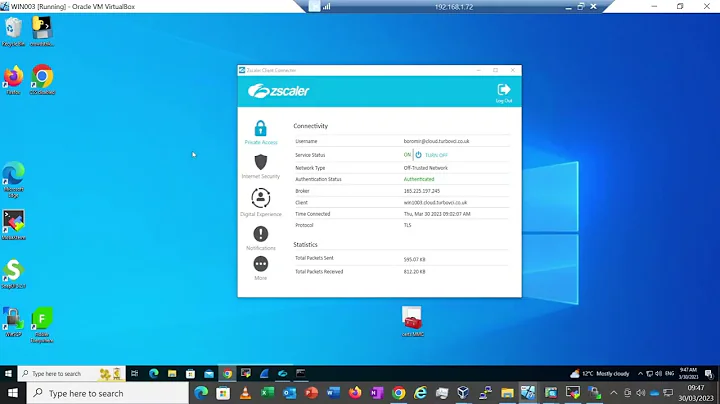
Task: Click the remote session signal strength icon
Action: (326, 6)
